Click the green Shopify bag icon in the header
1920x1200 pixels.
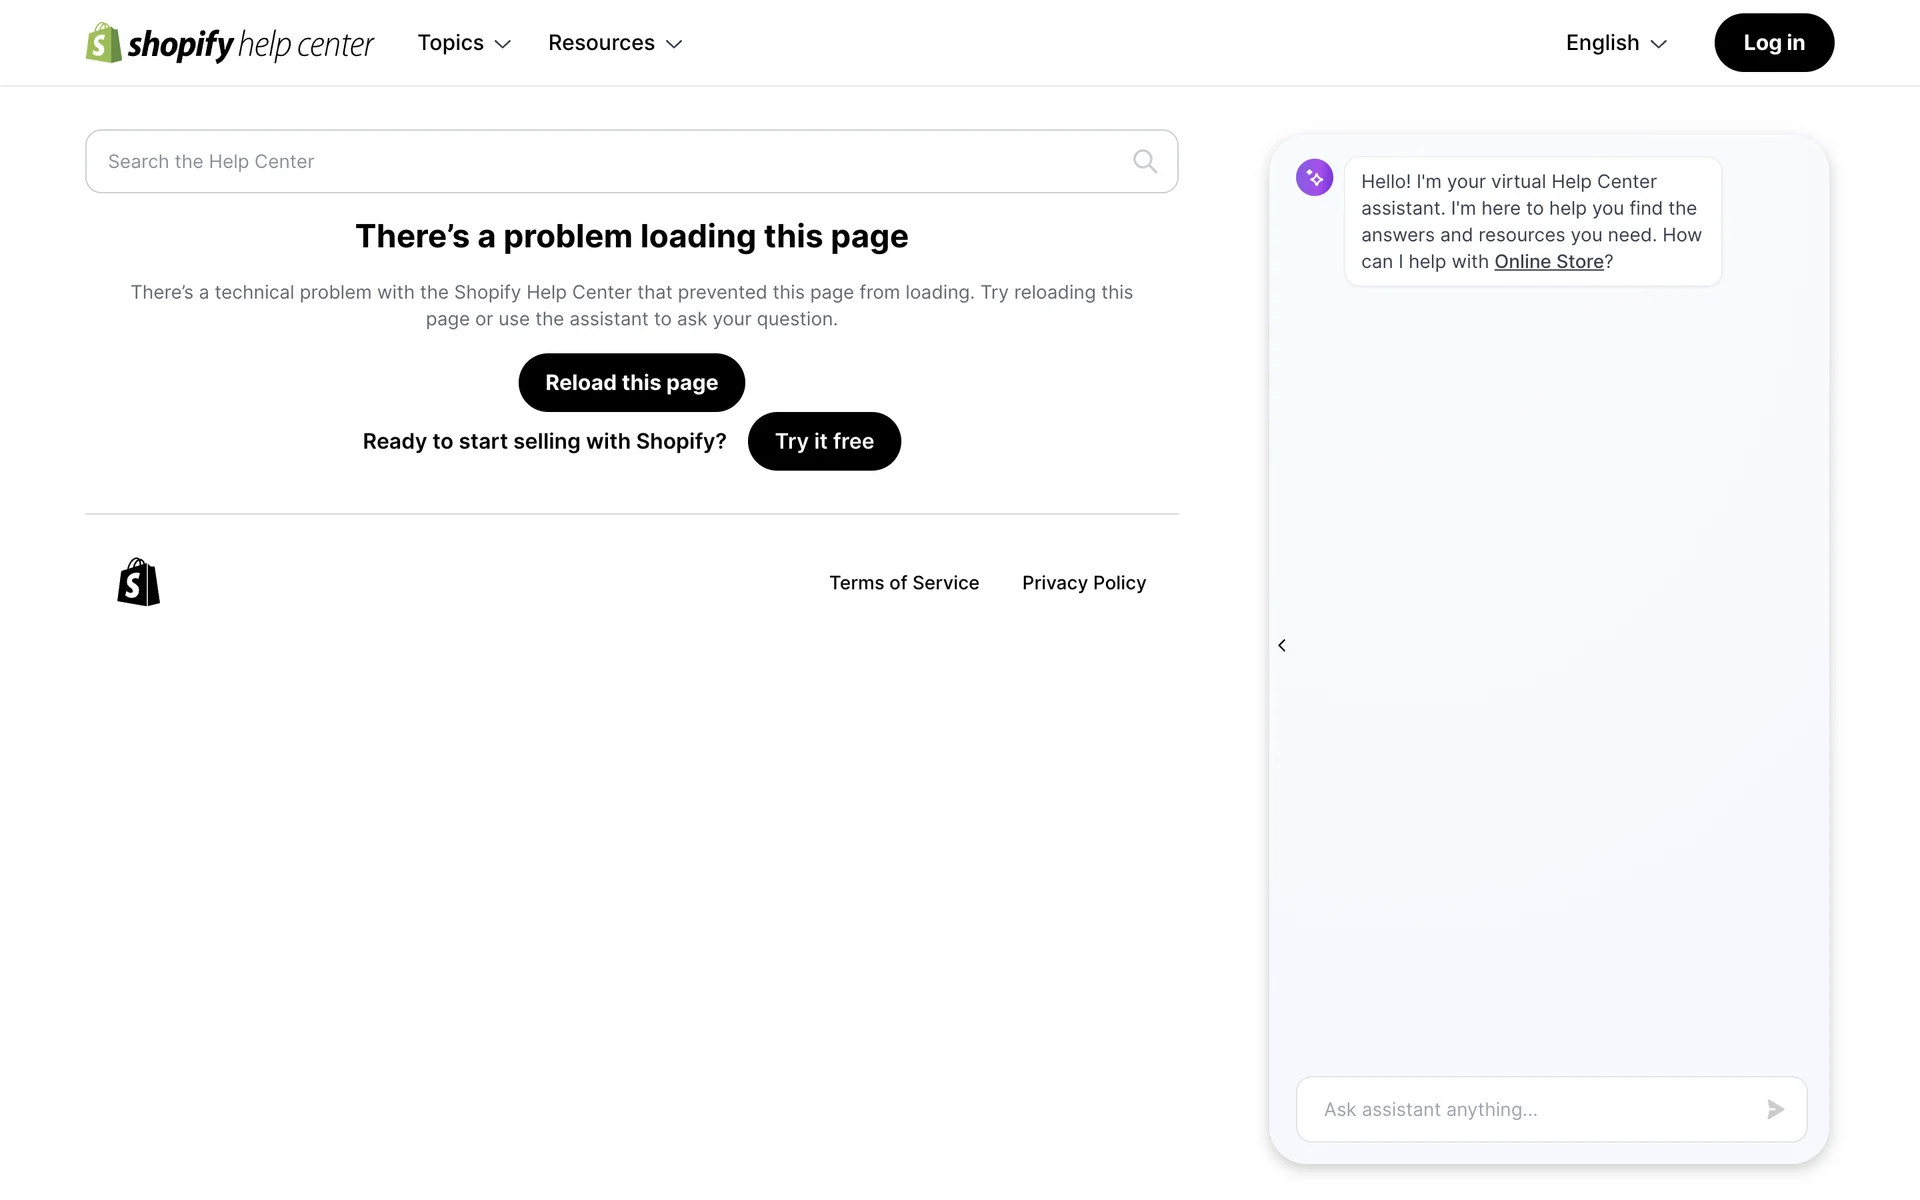click(x=103, y=43)
